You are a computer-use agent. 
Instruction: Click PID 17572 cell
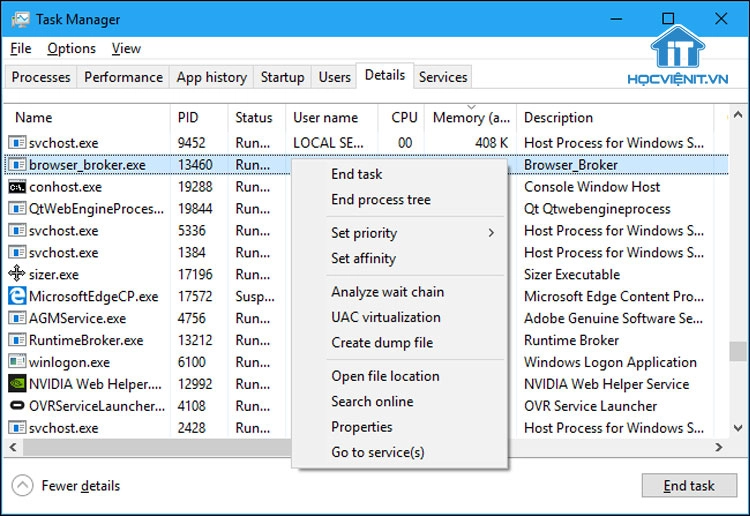(x=195, y=296)
